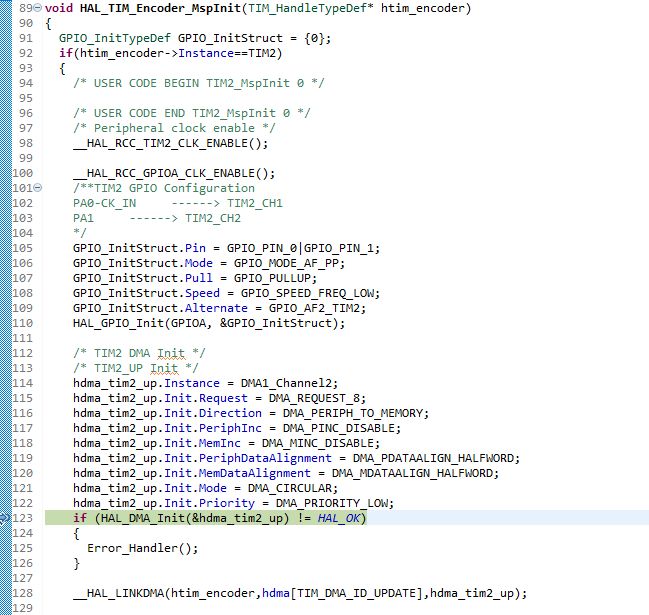Viewport: 649px width, 615px height.
Task: Click GPIO_PIN_1 on the Pin assignment line
Action: (339, 248)
